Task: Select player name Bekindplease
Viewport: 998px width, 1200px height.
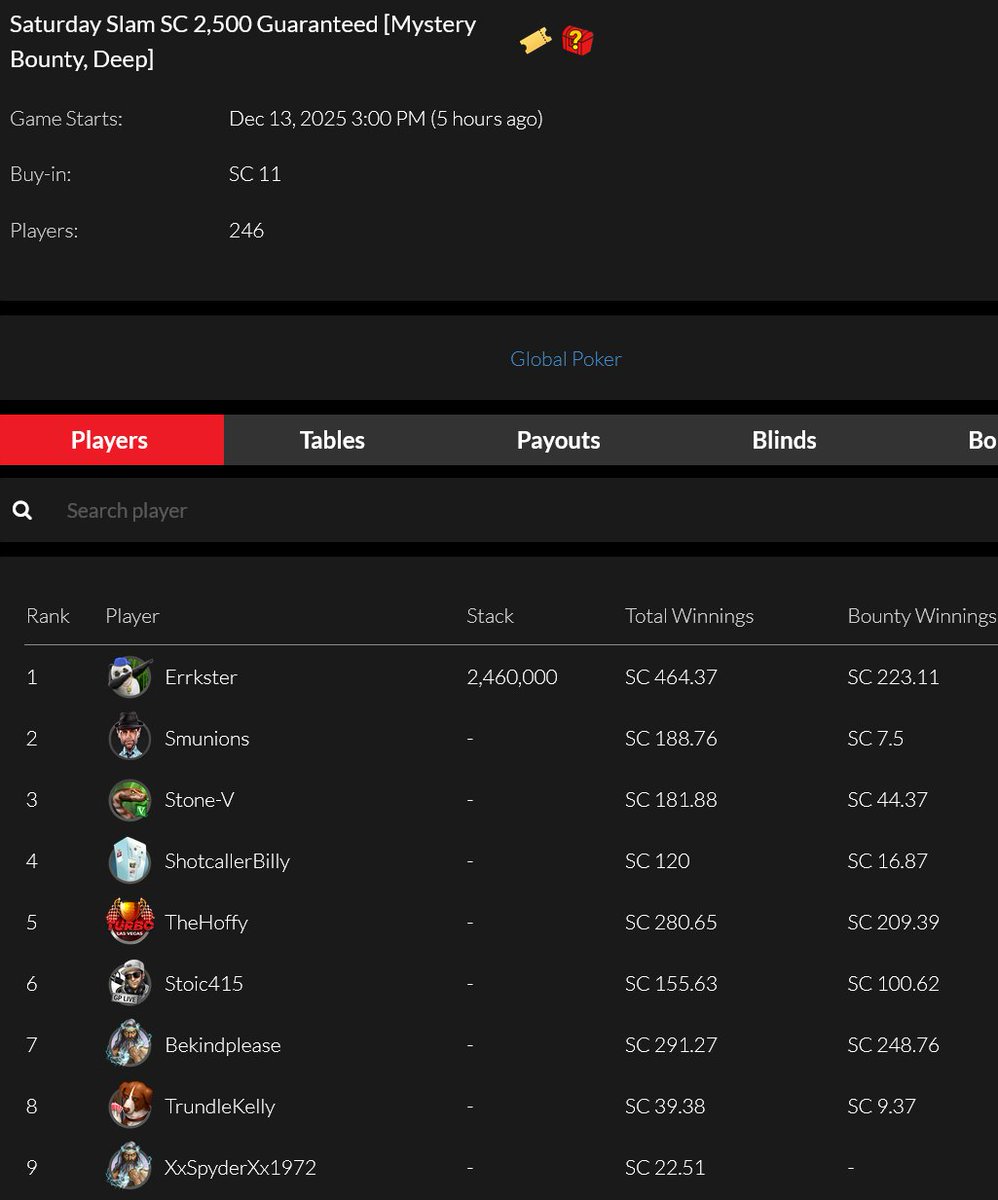Action: 223,1045
